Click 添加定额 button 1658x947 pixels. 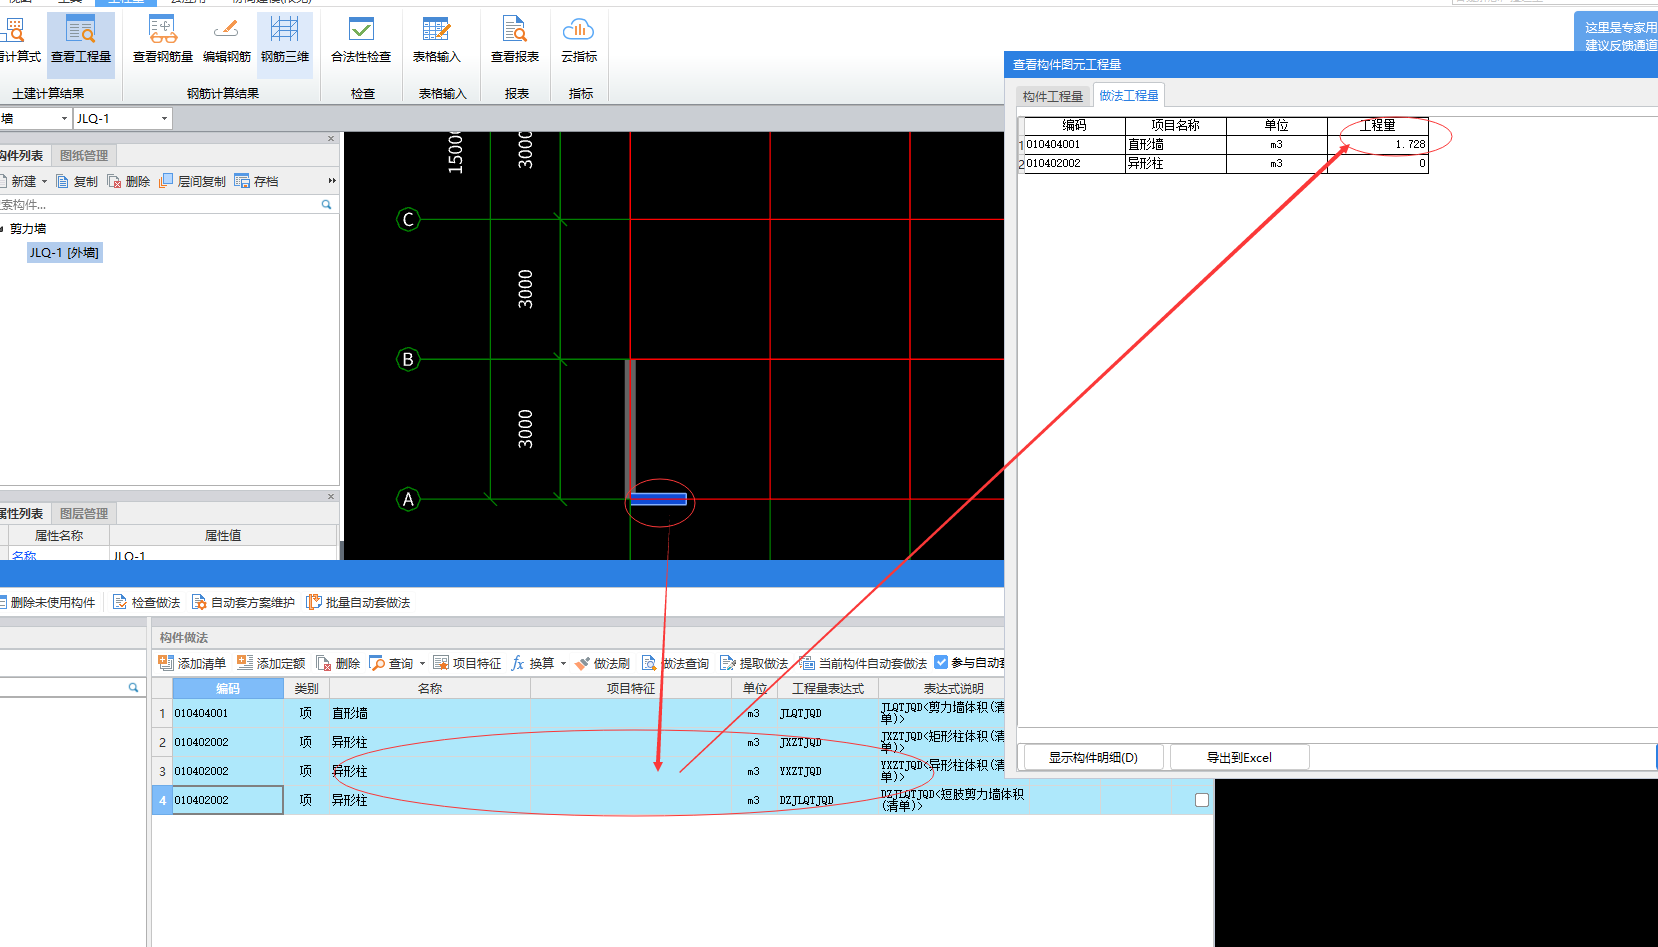click(271, 663)
